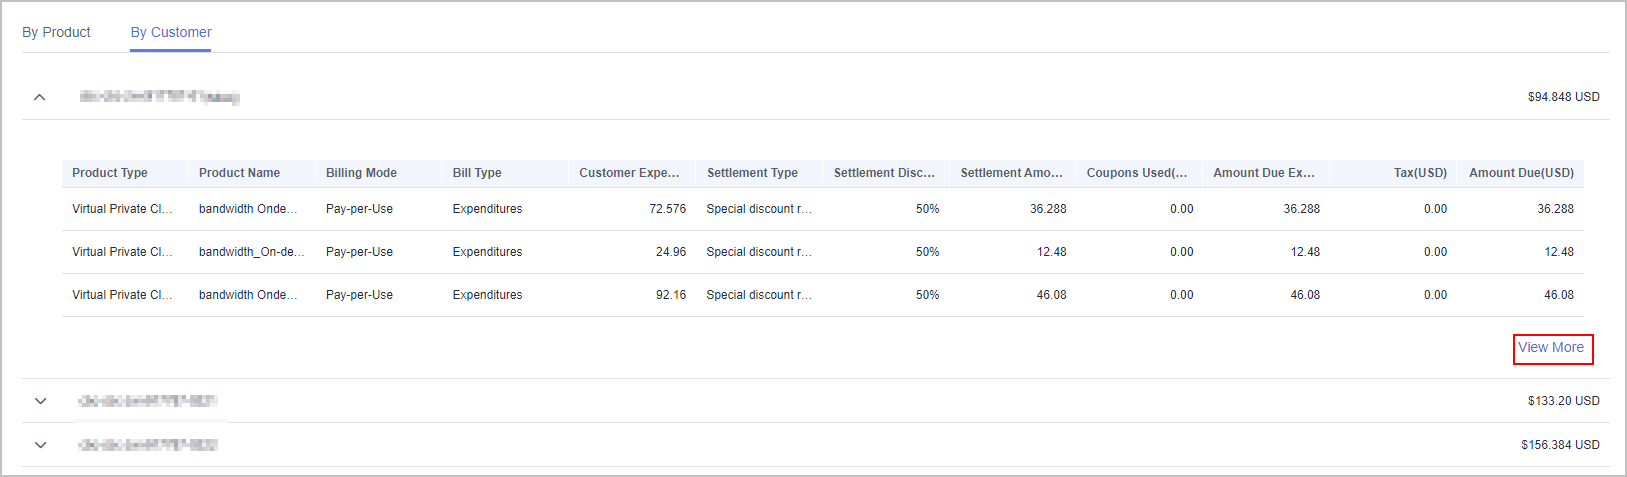Click the first row's Virtual Private Cl... cell
The width and height of the screenshot is (1627, 477).
tap(122, 209)
